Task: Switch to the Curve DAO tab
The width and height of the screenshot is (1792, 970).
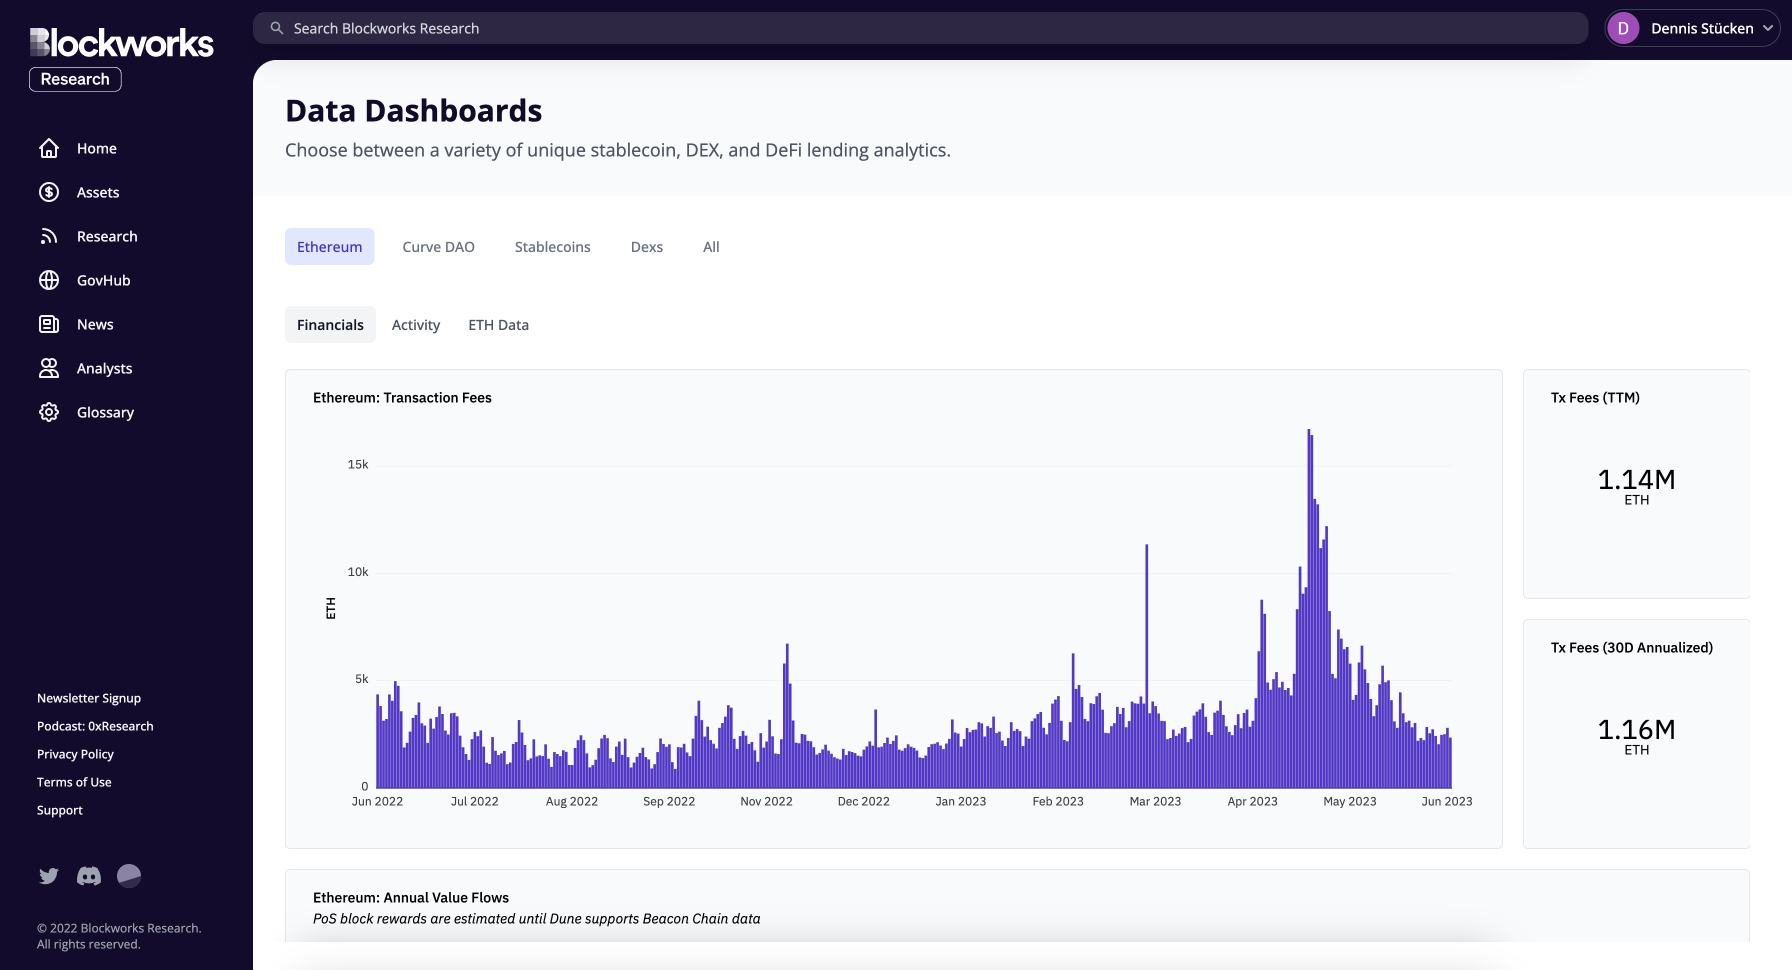Action: pos(439,247)
